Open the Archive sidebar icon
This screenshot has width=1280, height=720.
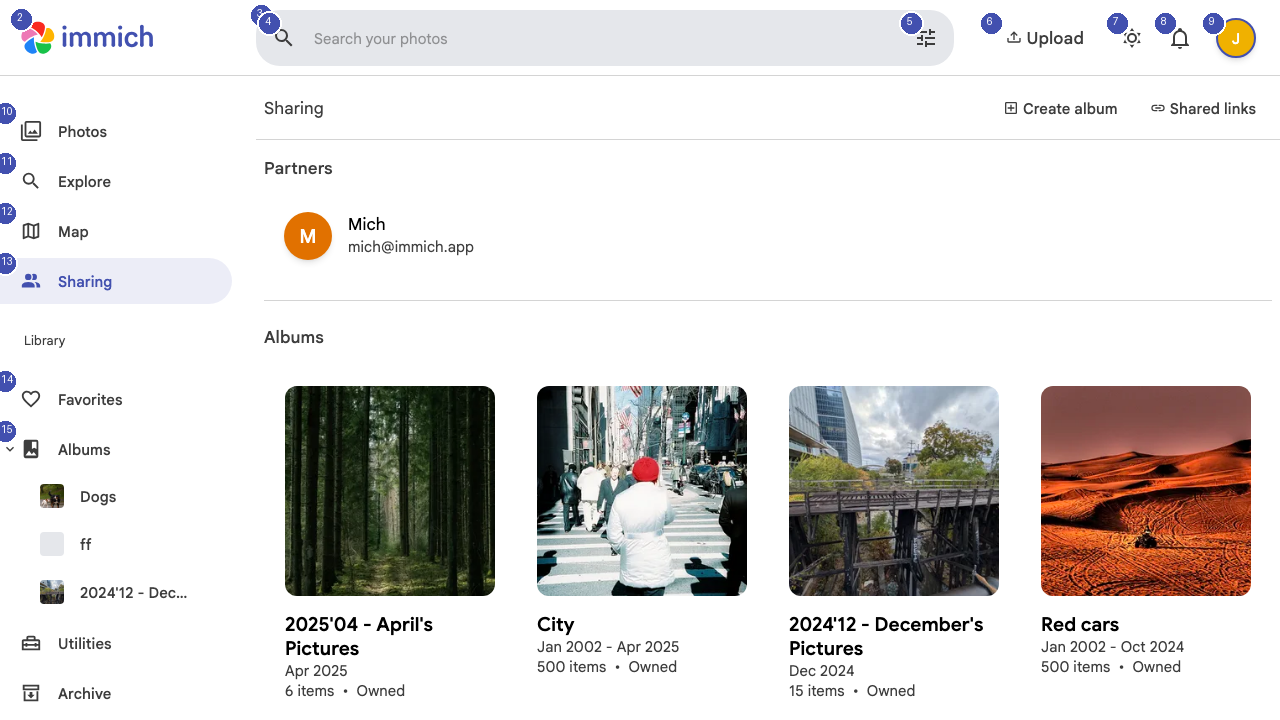31,693
